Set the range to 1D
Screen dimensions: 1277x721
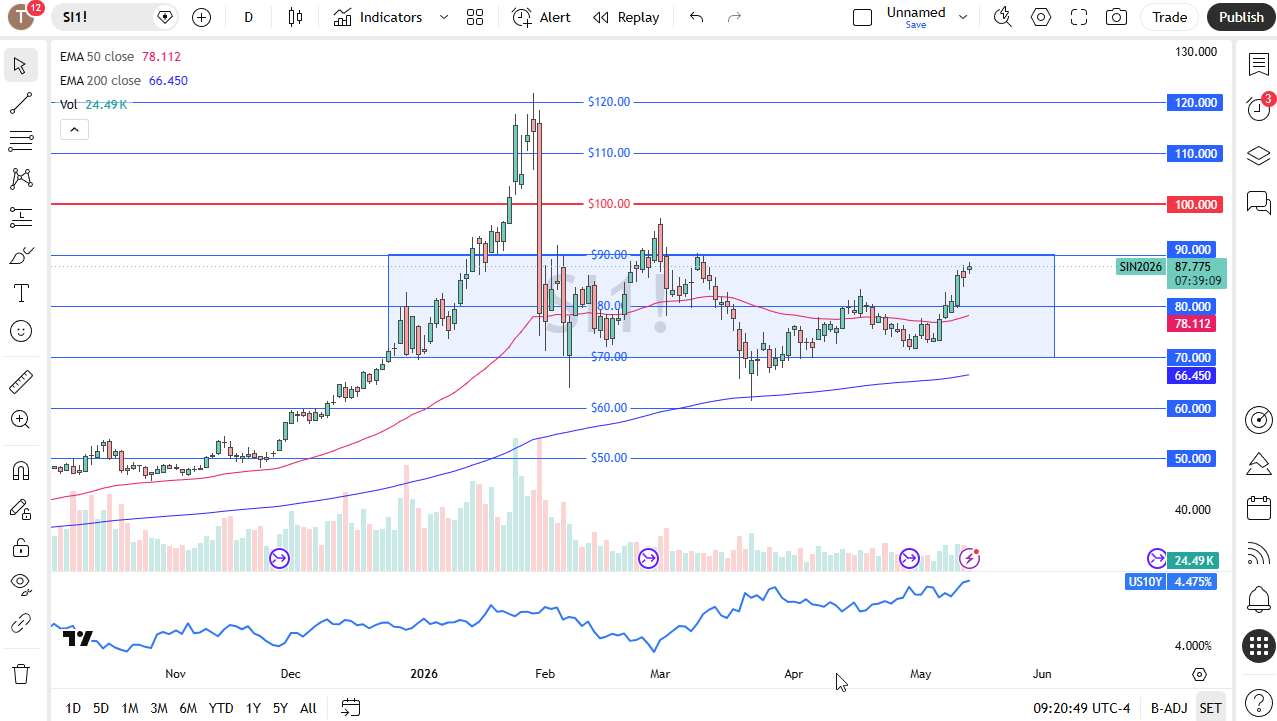73,708
